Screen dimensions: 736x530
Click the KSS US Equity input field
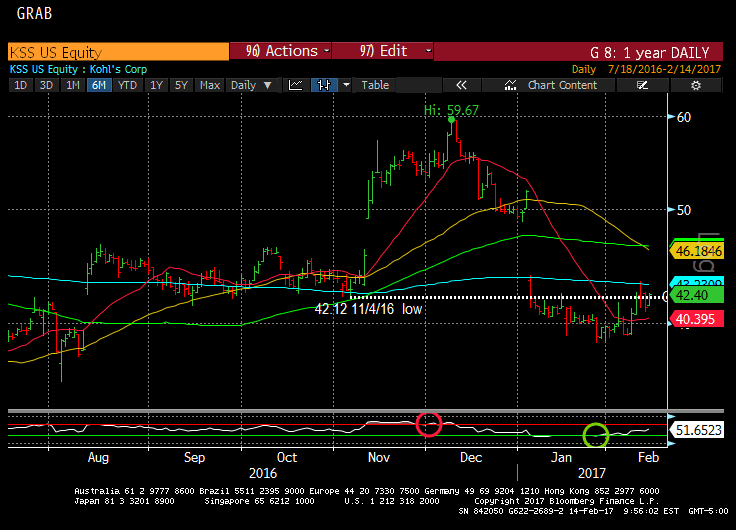tap(118, 52)
